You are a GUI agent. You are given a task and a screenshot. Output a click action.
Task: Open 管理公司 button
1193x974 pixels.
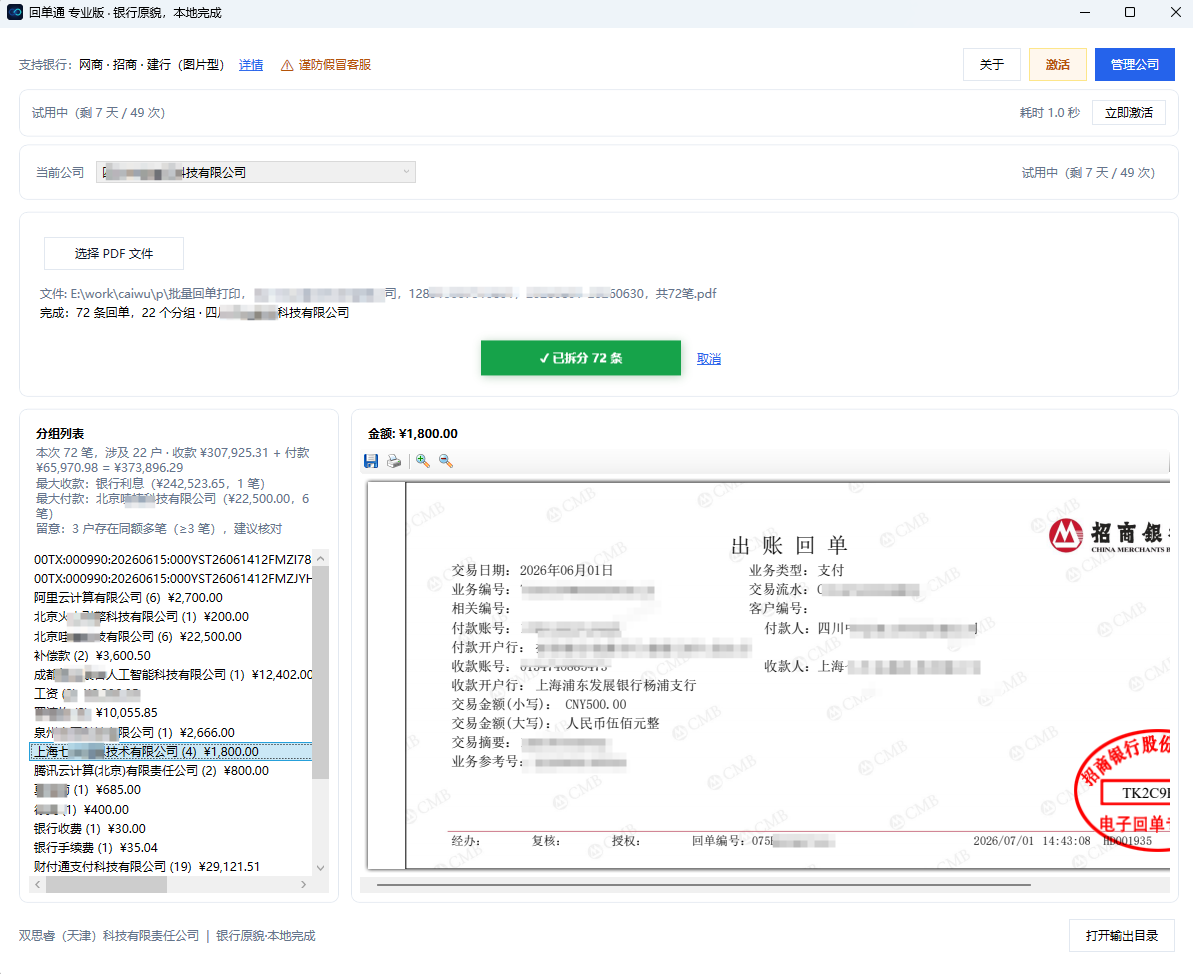click(x=1134, y=65)
